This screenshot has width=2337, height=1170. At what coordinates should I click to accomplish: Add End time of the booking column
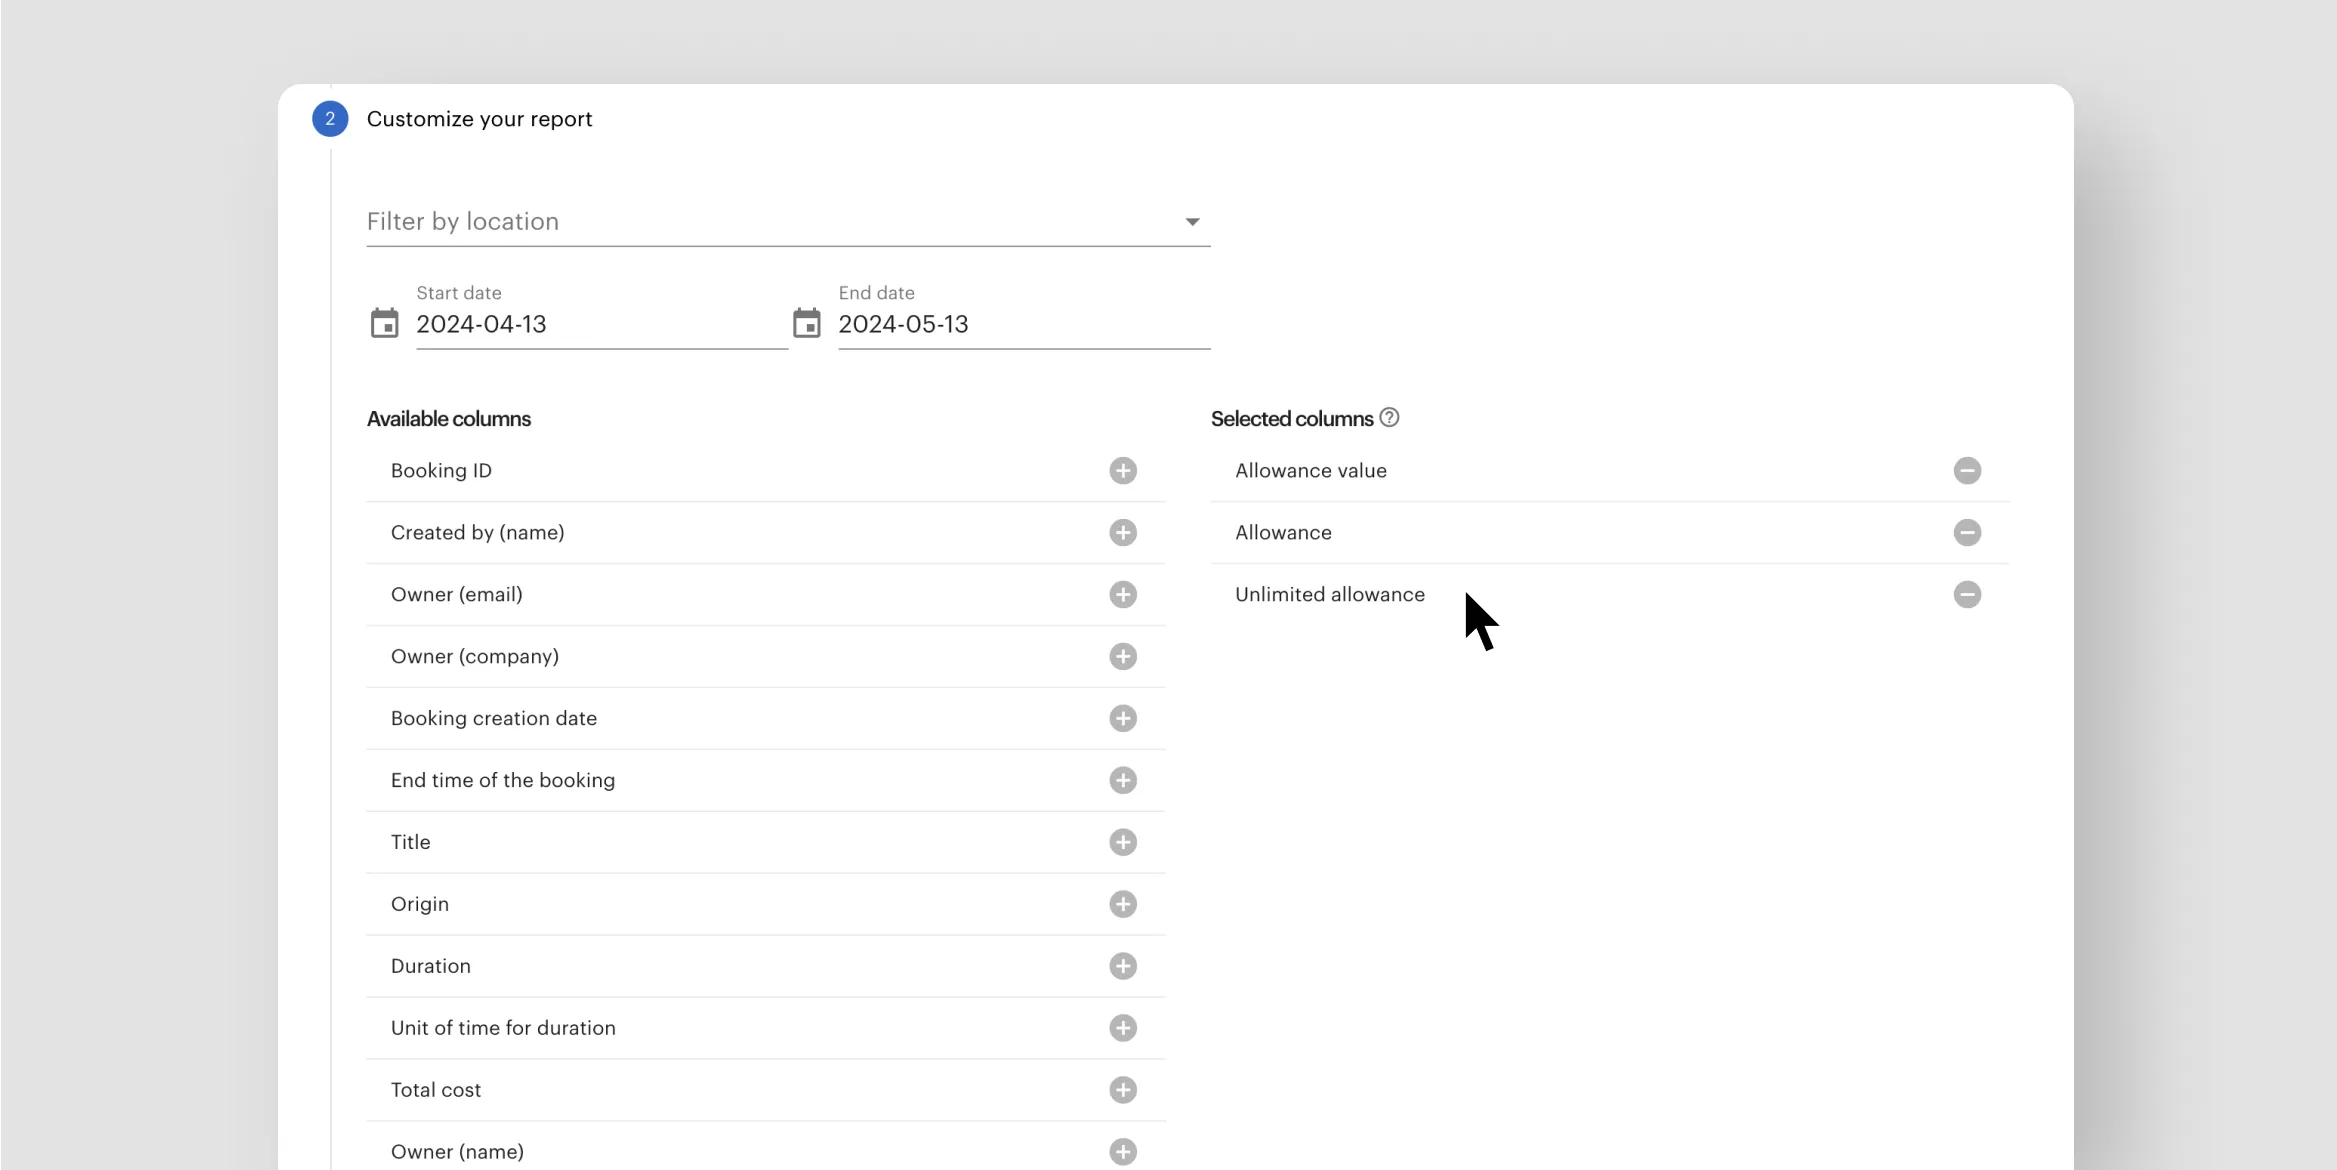pyautogui.click(x=1123, y=781)
